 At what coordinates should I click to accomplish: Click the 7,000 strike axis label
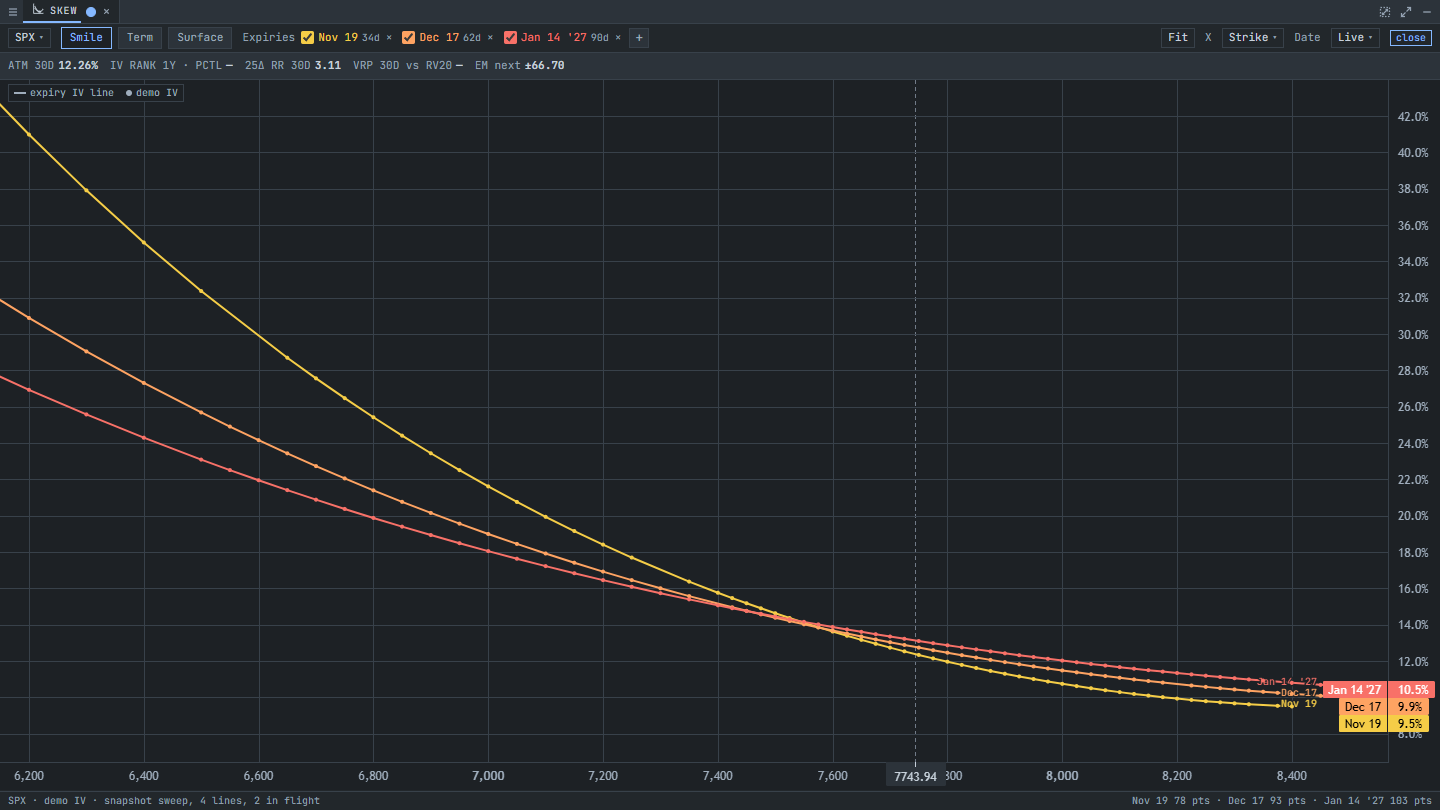(x=488, y=776)
